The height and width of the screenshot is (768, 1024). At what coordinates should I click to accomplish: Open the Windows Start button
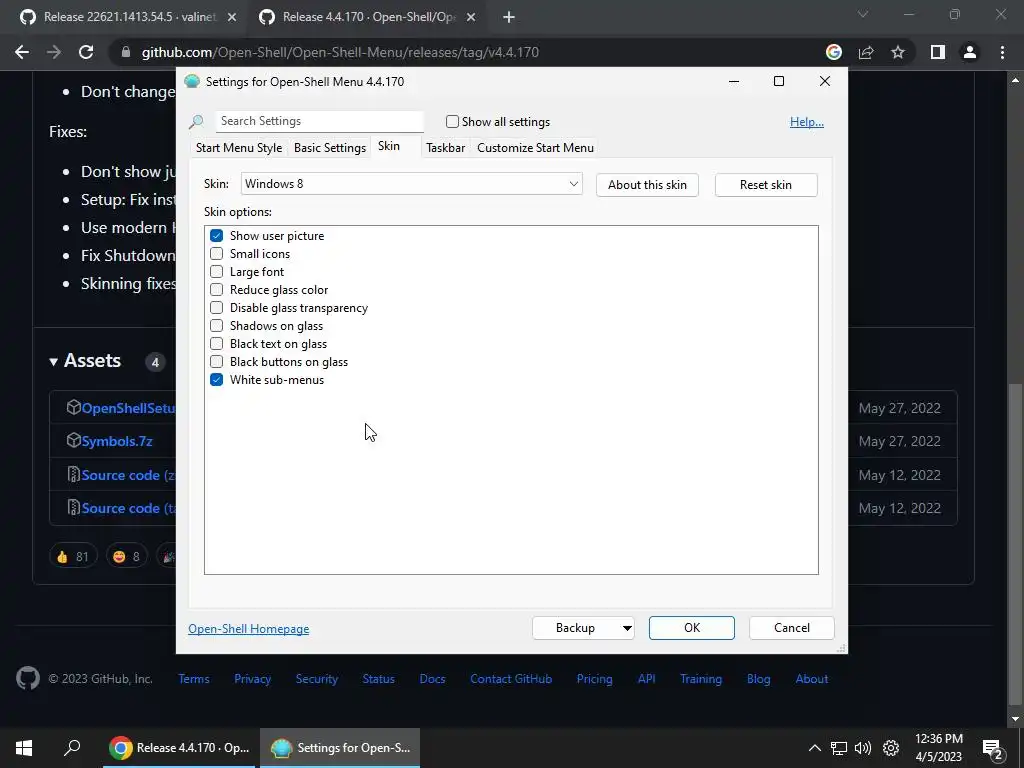click(24, 748)
